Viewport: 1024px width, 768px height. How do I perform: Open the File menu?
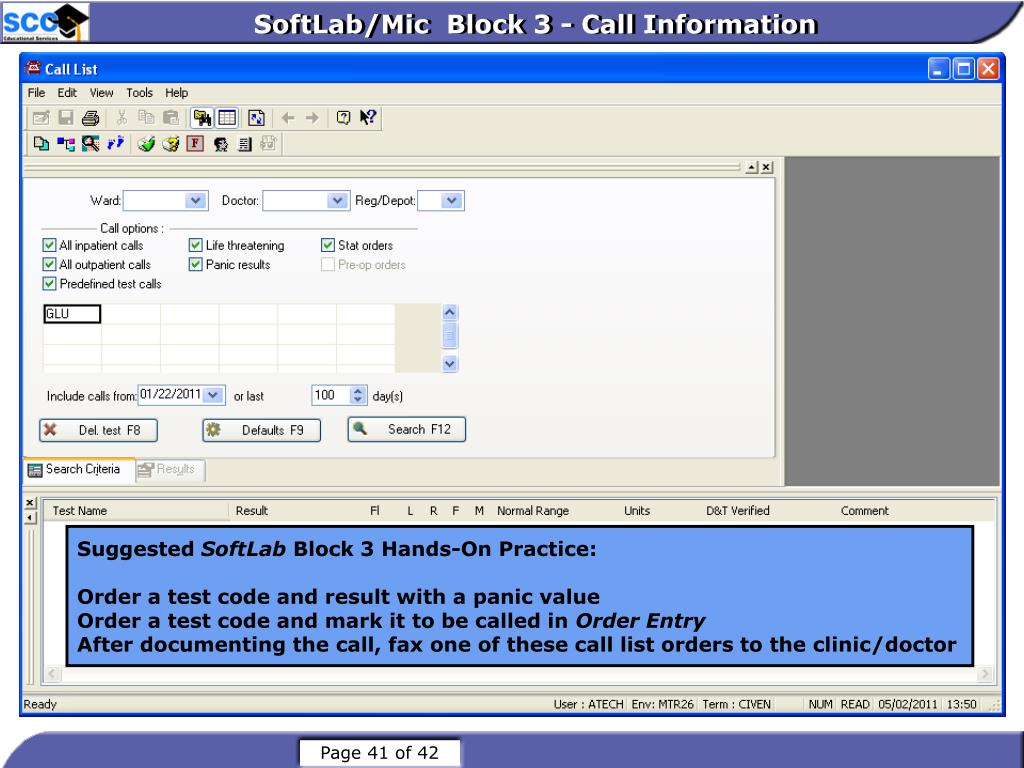coord(37,93)
